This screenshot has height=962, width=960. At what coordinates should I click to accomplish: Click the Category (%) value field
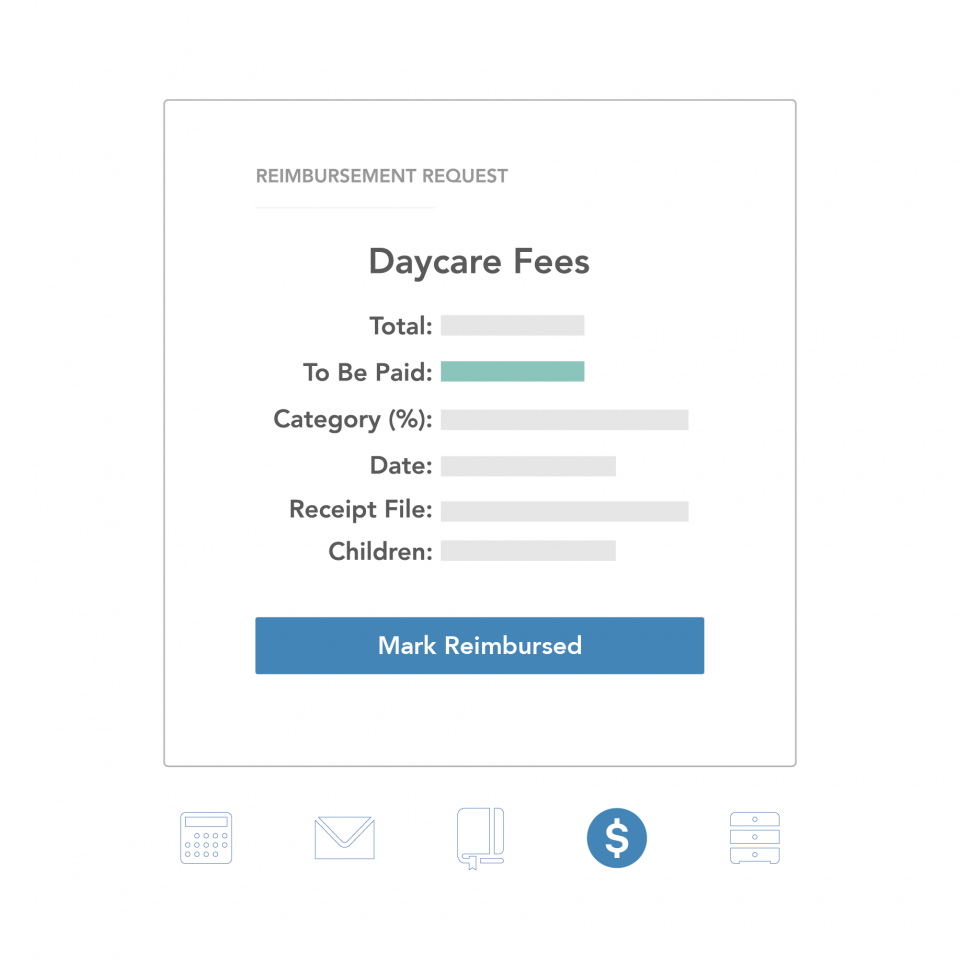click(x=564, y=420)
